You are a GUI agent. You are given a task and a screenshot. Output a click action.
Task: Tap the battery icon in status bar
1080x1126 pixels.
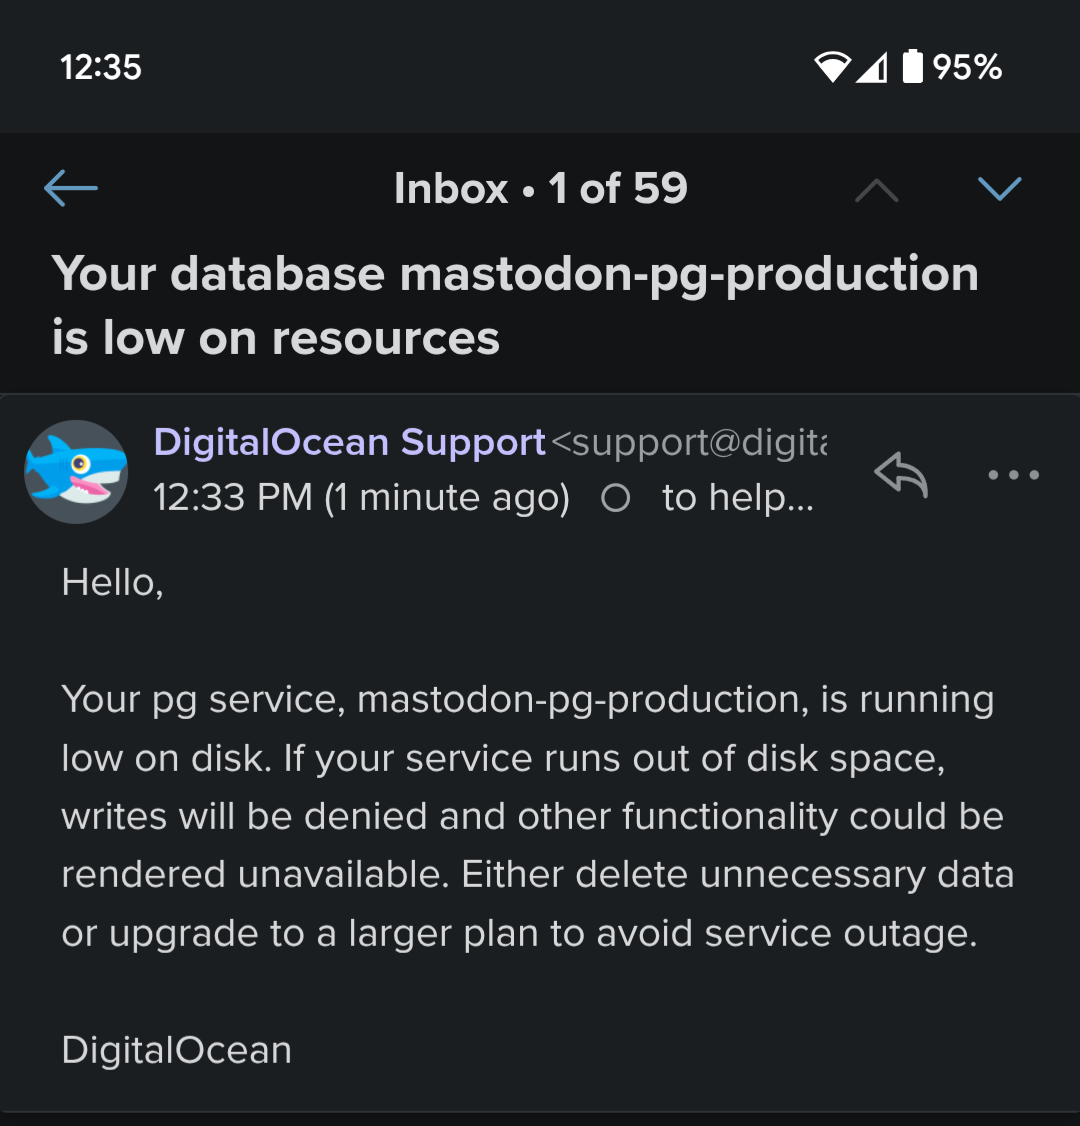pos(912,67)
